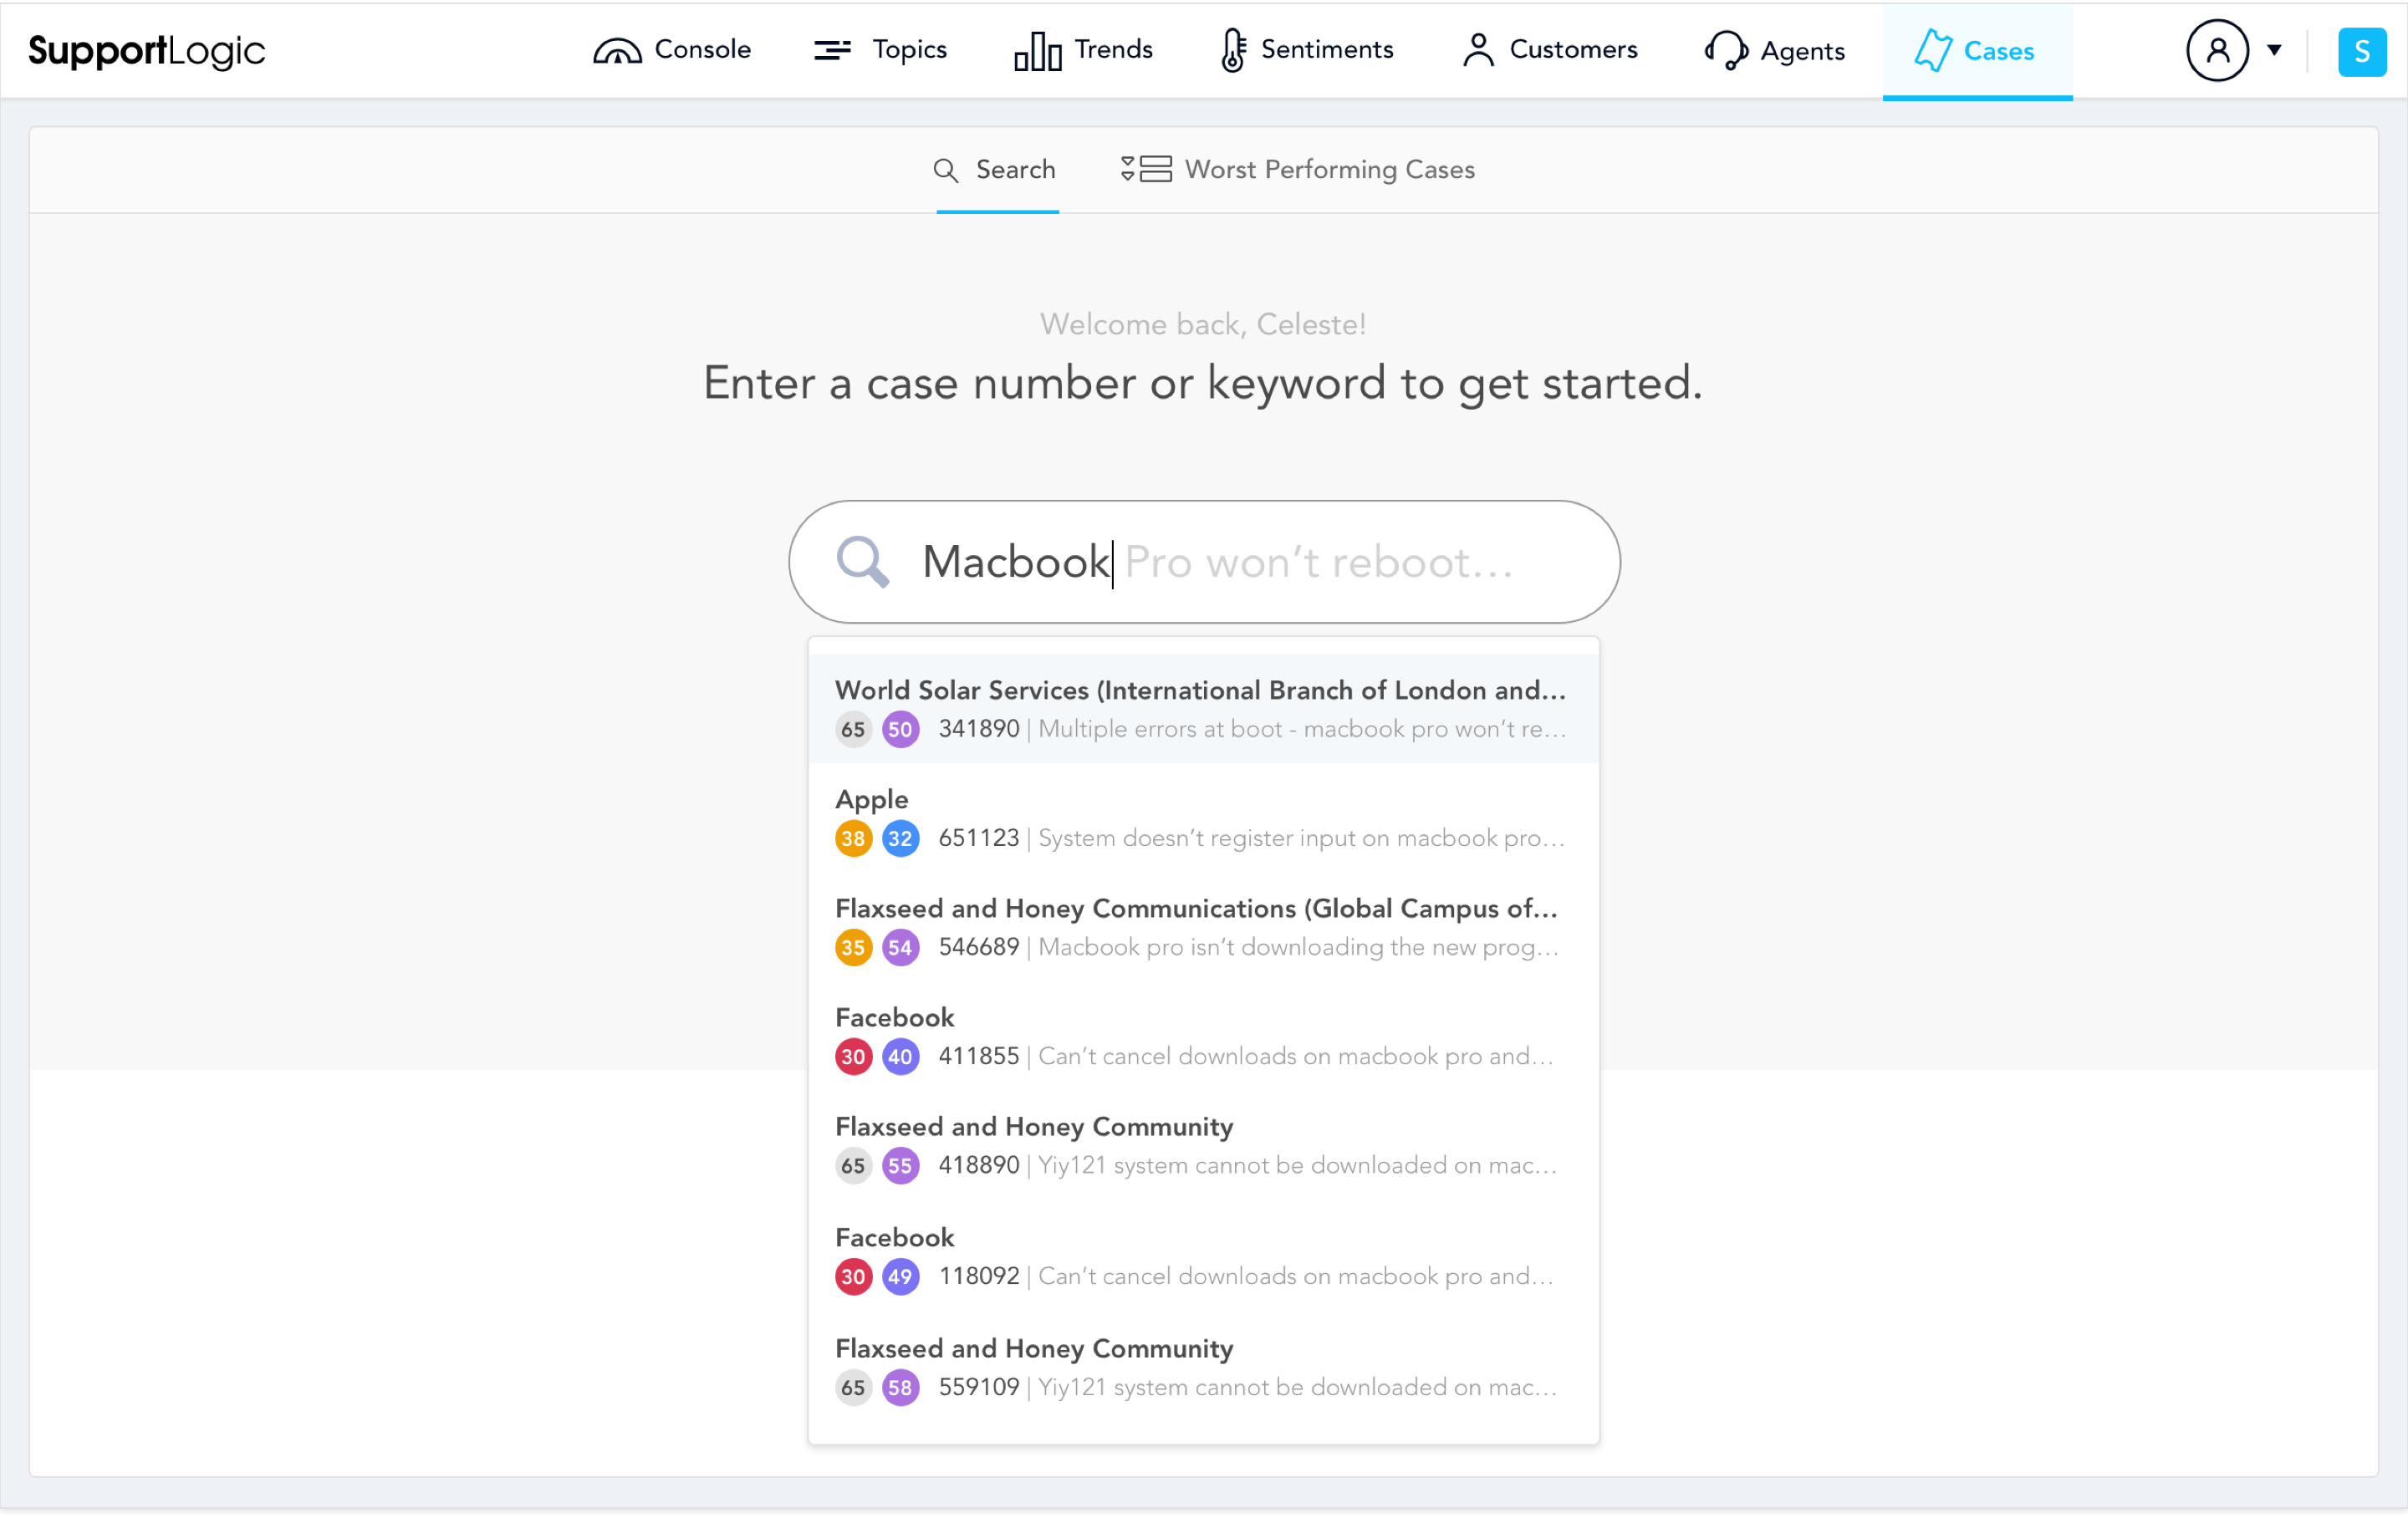Go to Topics menu label

(x=909, y=50)
